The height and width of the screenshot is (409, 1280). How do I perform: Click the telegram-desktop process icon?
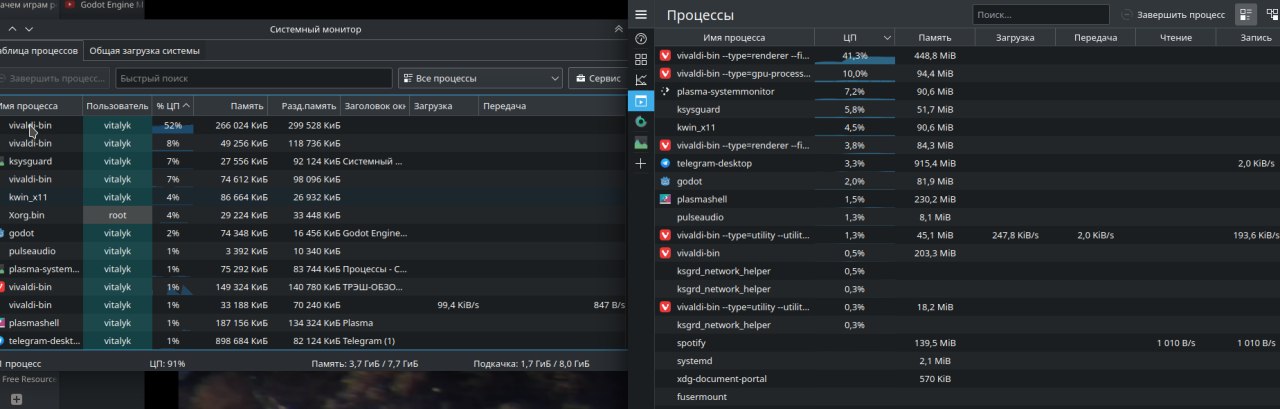pos(665,163)
